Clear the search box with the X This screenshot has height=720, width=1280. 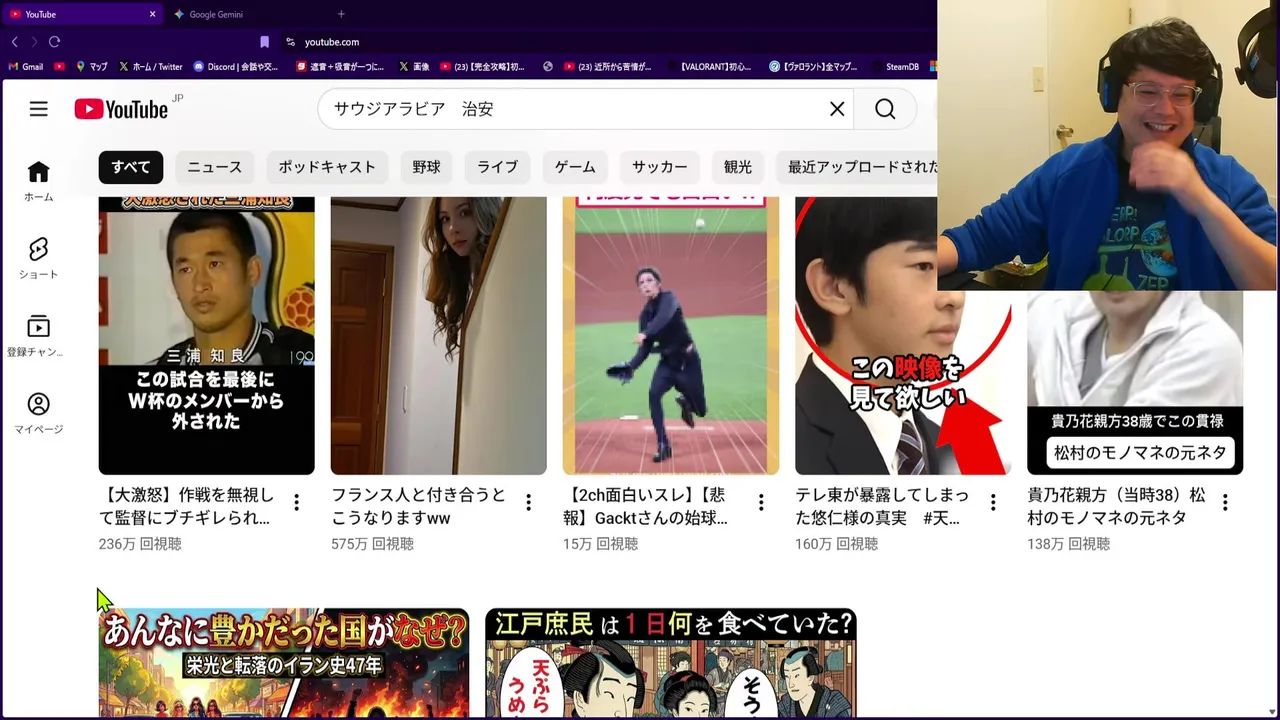(x=837, y=109)
